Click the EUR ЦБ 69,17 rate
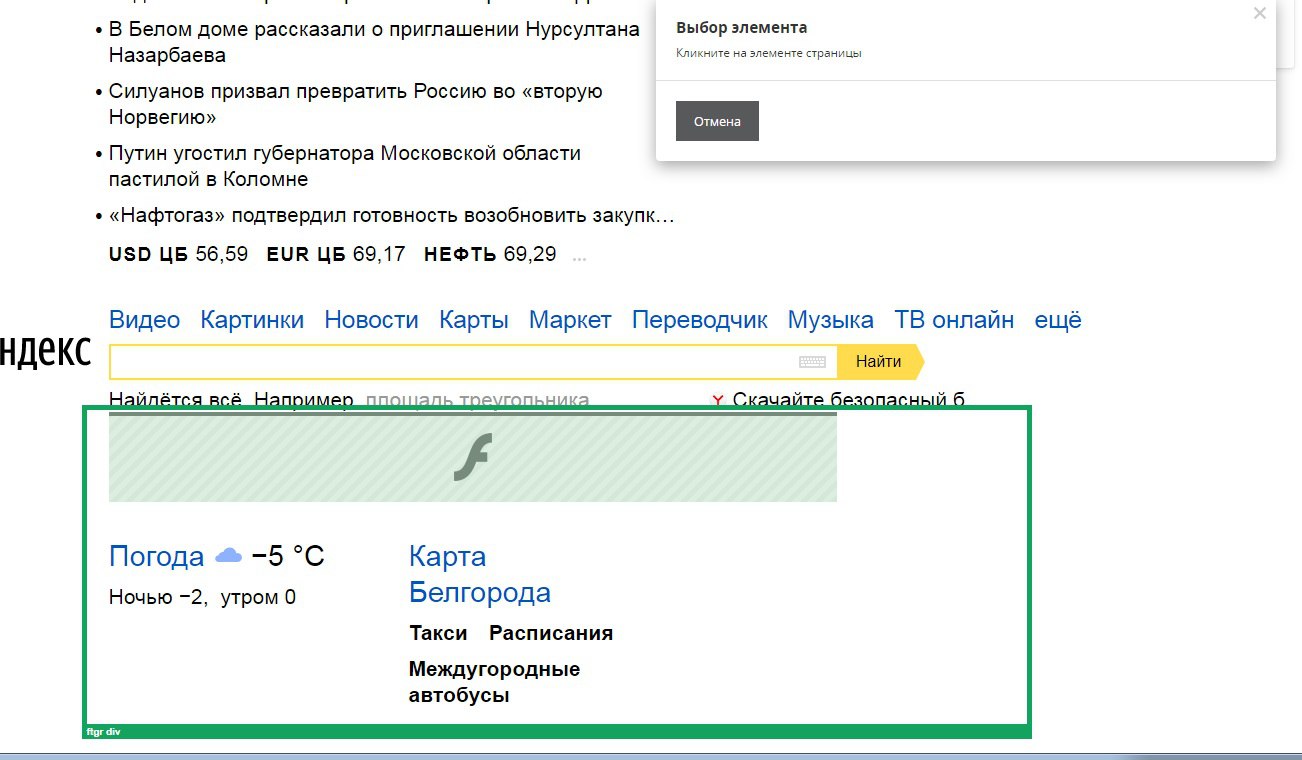Image resolution: width=1302 pixels, height=760 pixels. coord(336,254)
